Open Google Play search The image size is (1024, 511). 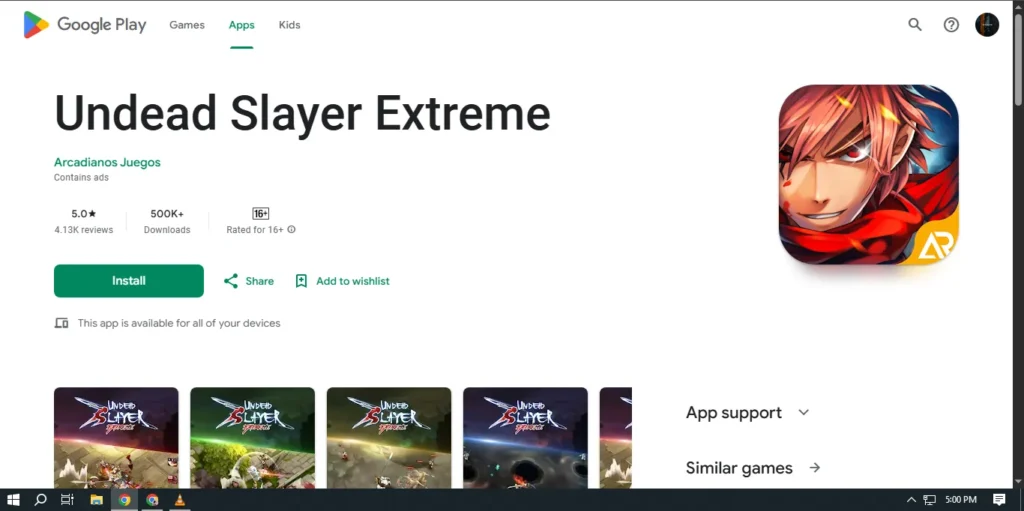915,25
